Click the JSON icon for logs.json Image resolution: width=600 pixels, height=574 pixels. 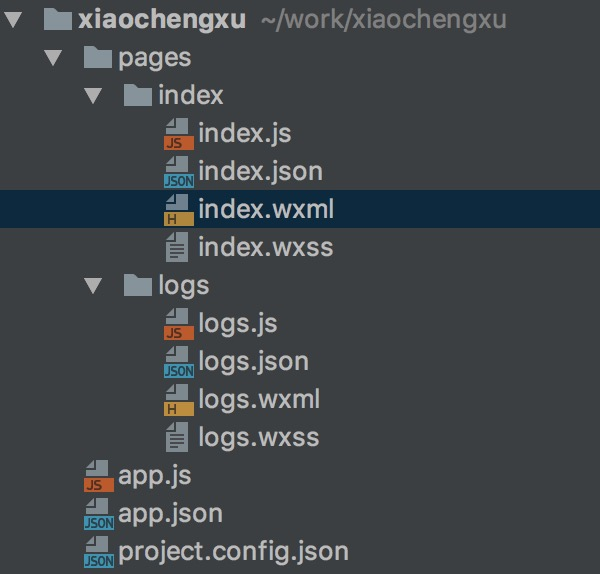click(x=179, y=362)
